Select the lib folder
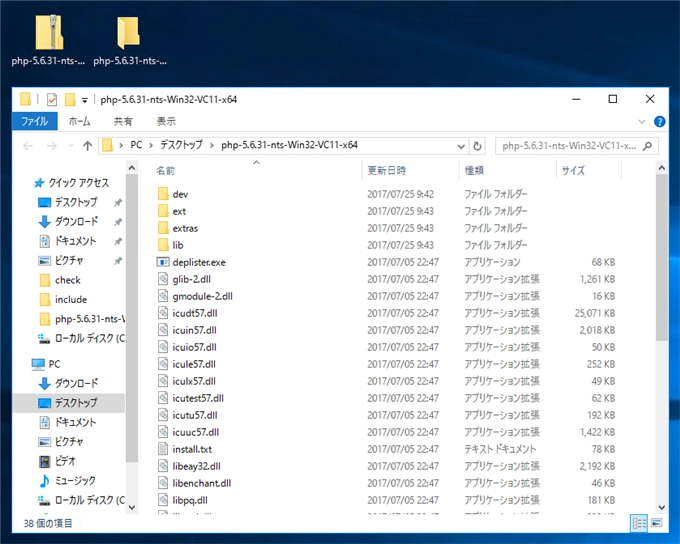Viewport: 680px width, 544px height. coord(170,245)
